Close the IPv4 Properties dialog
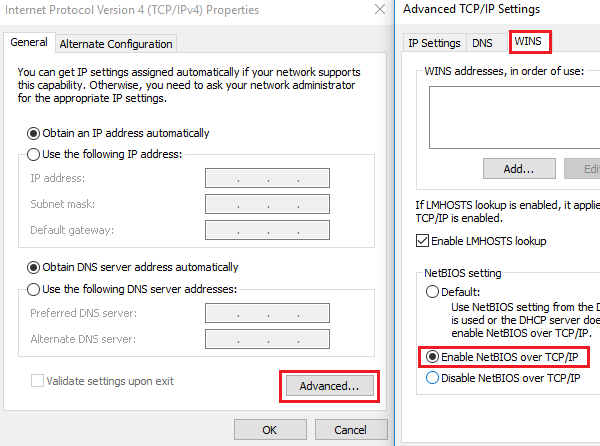600x446 pixels. click(x=380, y=9)
